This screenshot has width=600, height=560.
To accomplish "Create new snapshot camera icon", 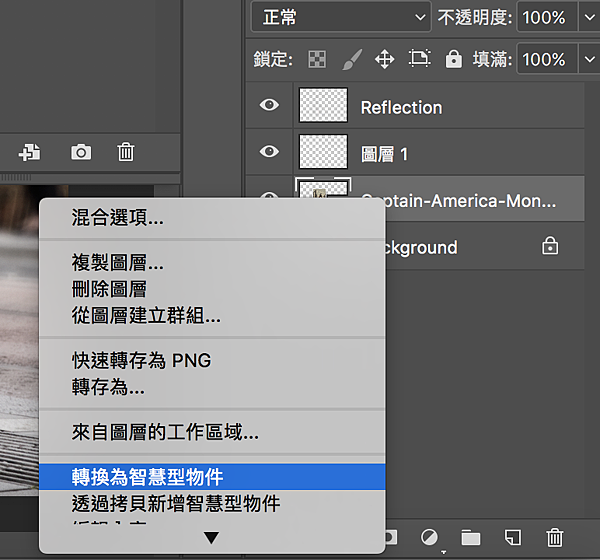I will click(x=81, y=152).
